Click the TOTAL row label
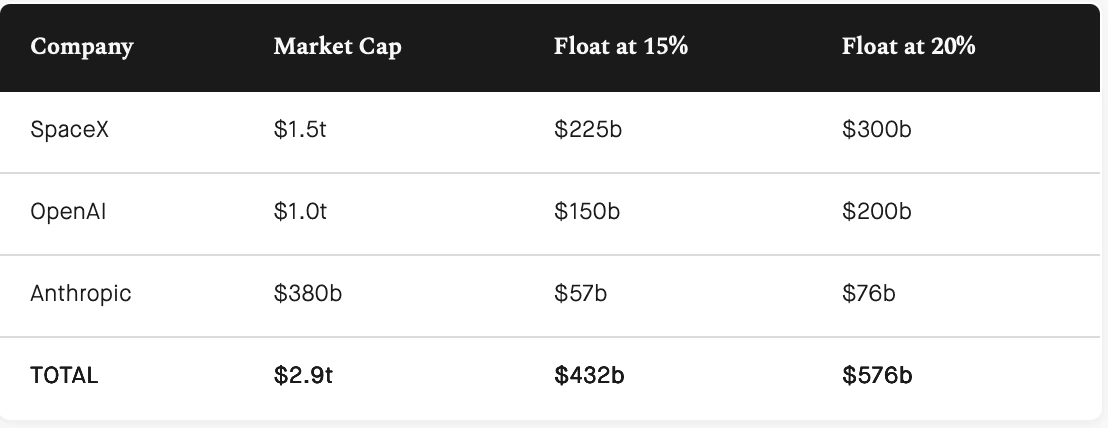 pyautogui.click(x=64, y=376)
